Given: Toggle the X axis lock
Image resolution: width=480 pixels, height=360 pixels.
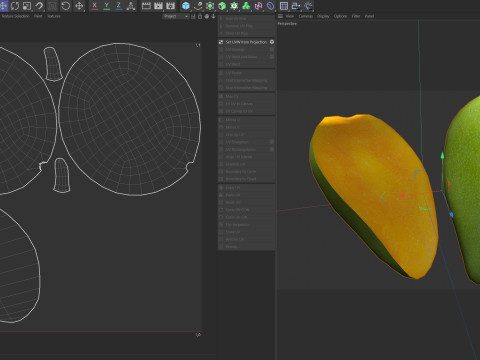Looking at the screenshot, I should tap(95, 6).
